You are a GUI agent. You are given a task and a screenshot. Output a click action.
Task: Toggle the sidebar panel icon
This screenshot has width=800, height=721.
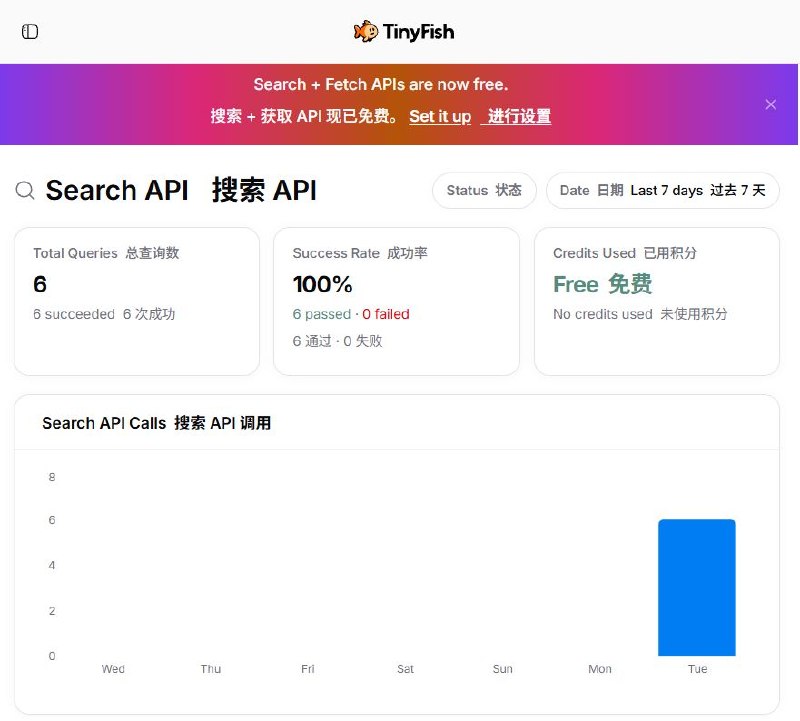point(30,32)
